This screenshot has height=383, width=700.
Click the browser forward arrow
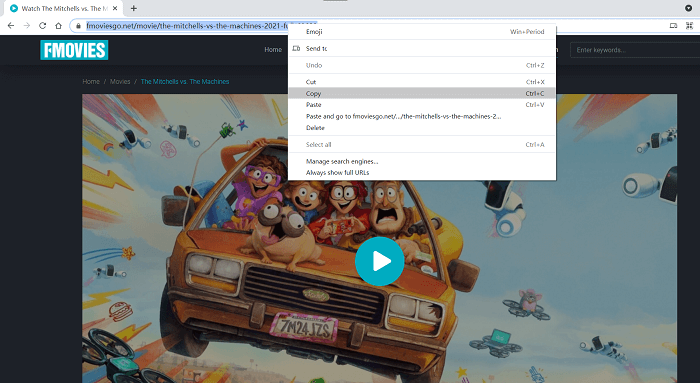tap(27, 26)
